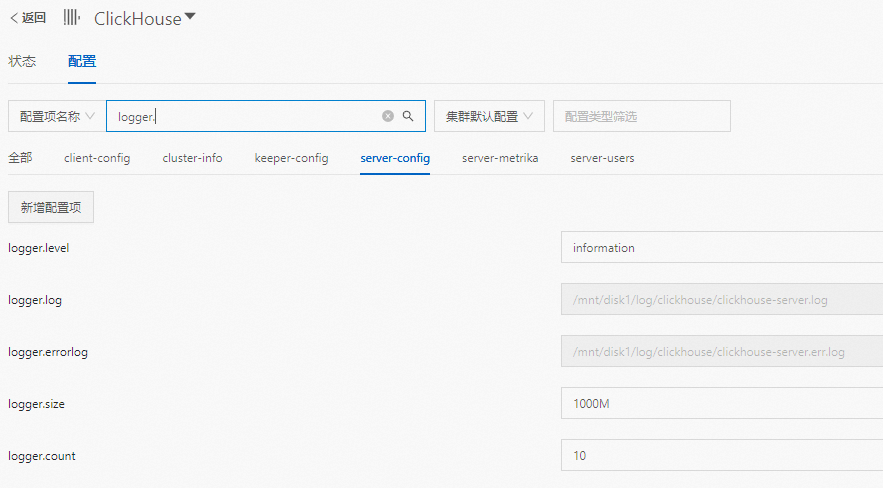Open the server-metrika tab
The image size is (883, 488).
click(500, 158)
